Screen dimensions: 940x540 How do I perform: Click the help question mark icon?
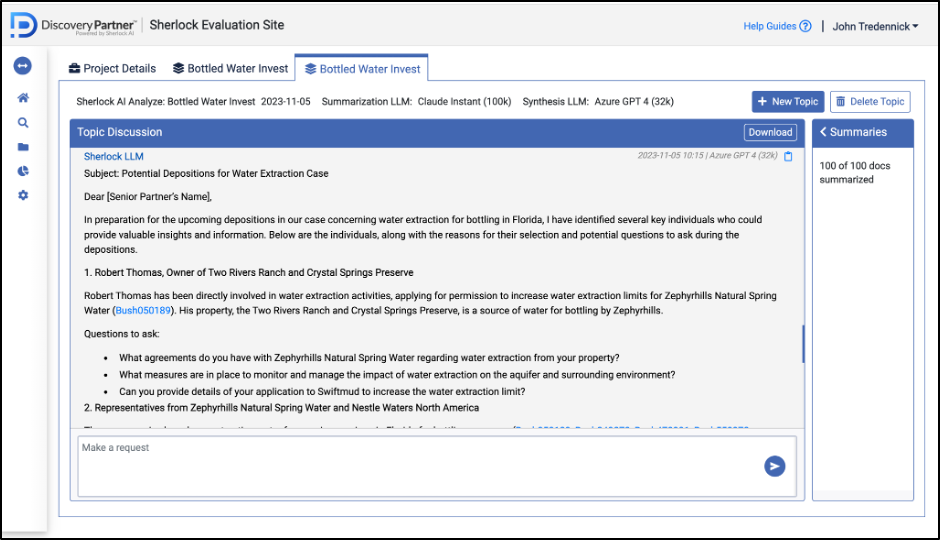click(806, 26)
